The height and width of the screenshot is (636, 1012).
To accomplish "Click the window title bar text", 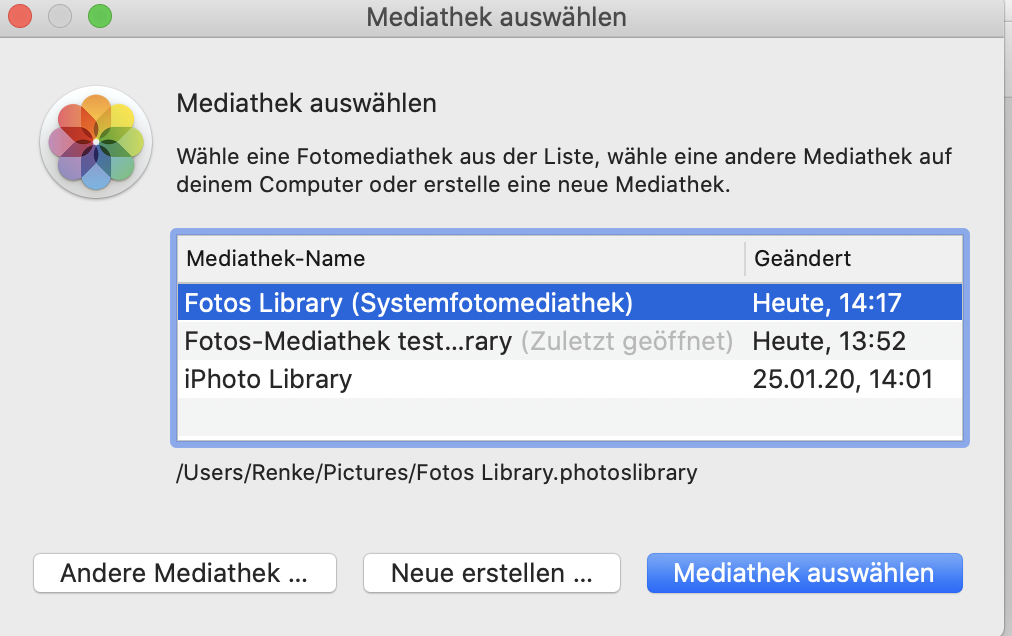I will tap(497, 17).
